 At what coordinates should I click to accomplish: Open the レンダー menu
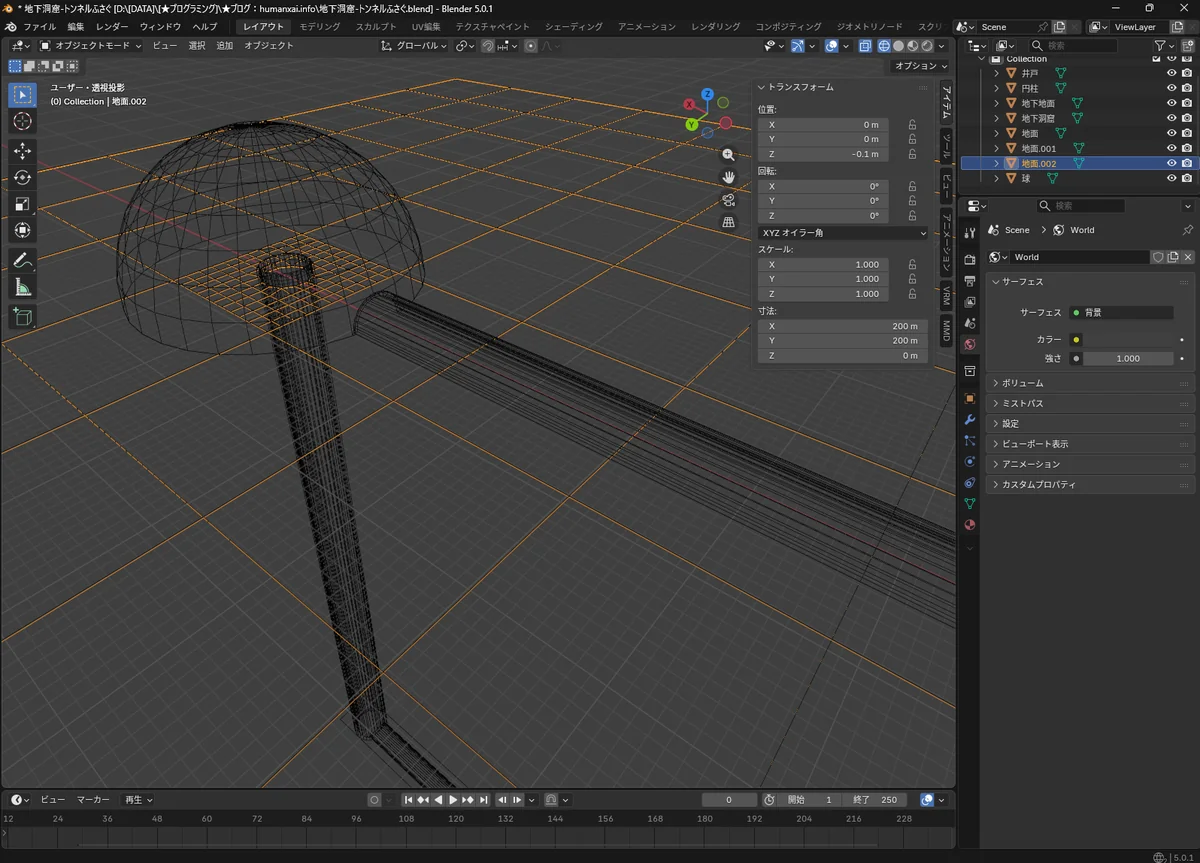pyautogui.click(x=112, y=27)
